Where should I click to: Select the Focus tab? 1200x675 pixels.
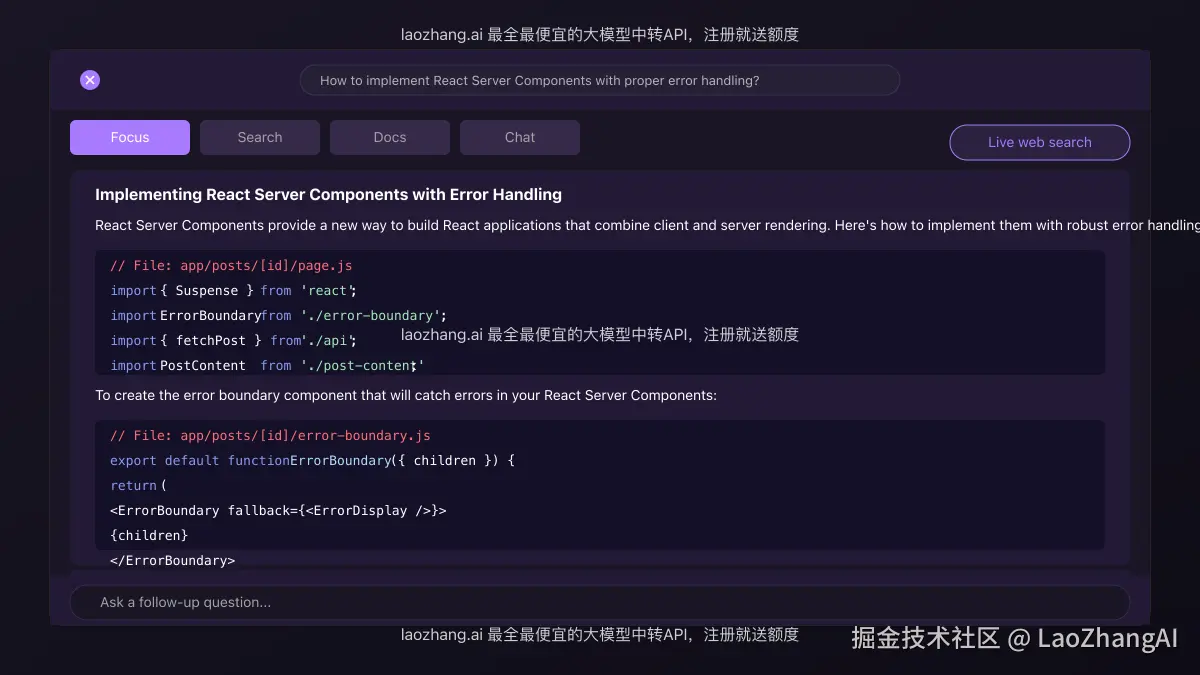pyautogui.click(x=130, y=137)
